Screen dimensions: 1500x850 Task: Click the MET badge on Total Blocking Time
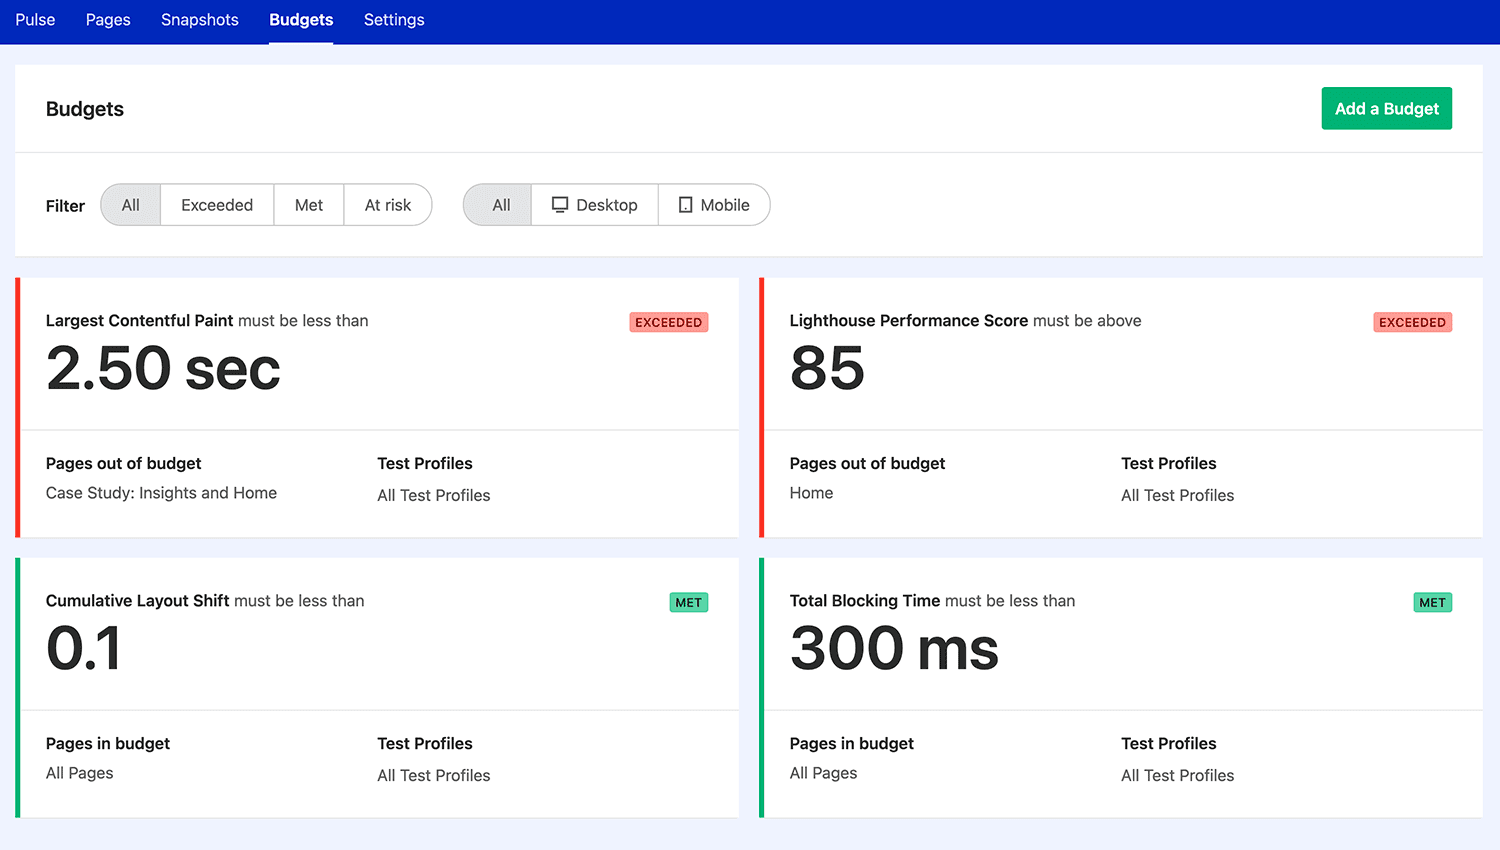pyautogui.click(x=1432, y=602)
